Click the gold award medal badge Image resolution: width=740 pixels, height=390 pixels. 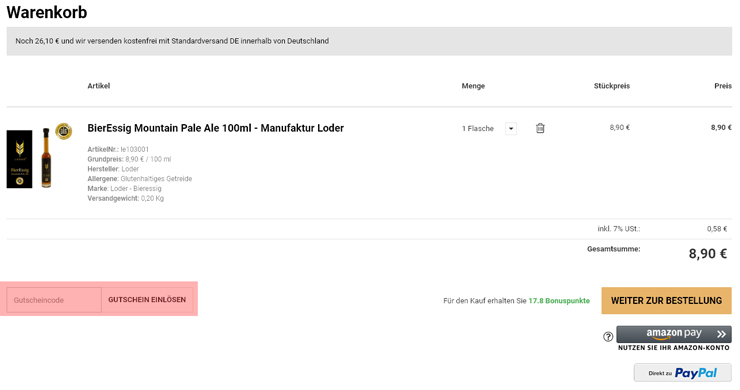pos(64,131)
